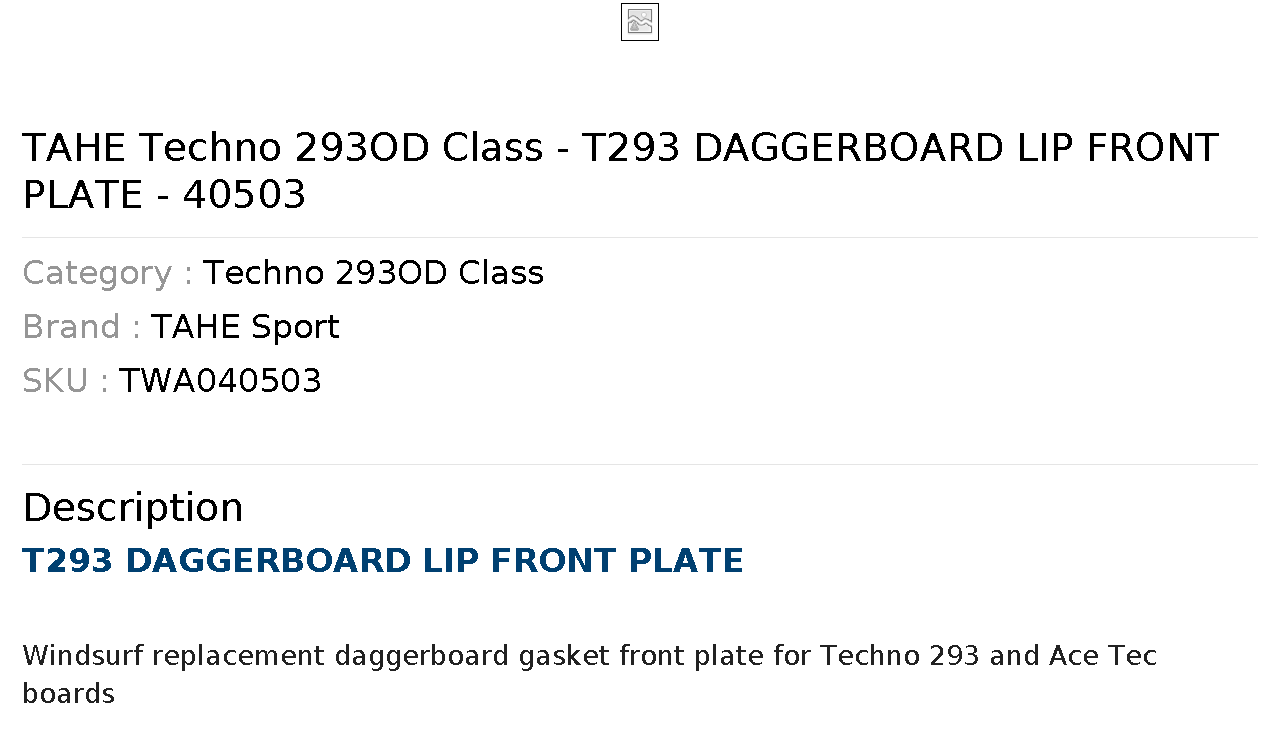The width and height of the screenshot is (1280, 743).
Task: Open the Techno 293OD Class category link
Action: pos(373,273)
